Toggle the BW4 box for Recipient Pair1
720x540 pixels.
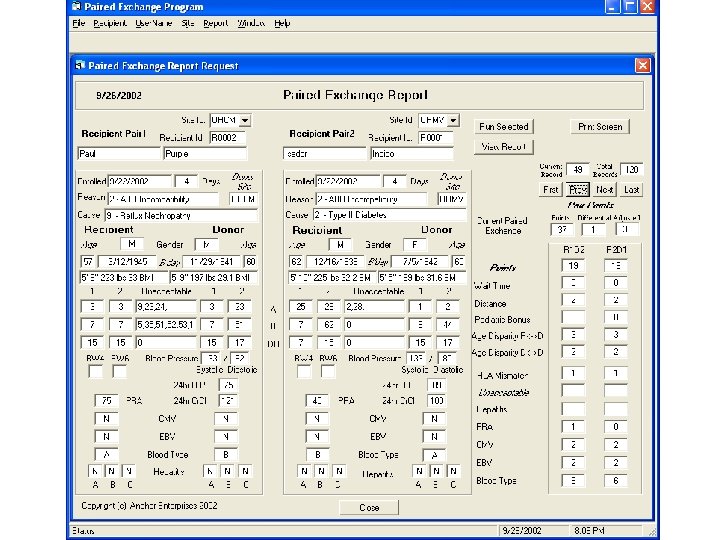[95, 372]
